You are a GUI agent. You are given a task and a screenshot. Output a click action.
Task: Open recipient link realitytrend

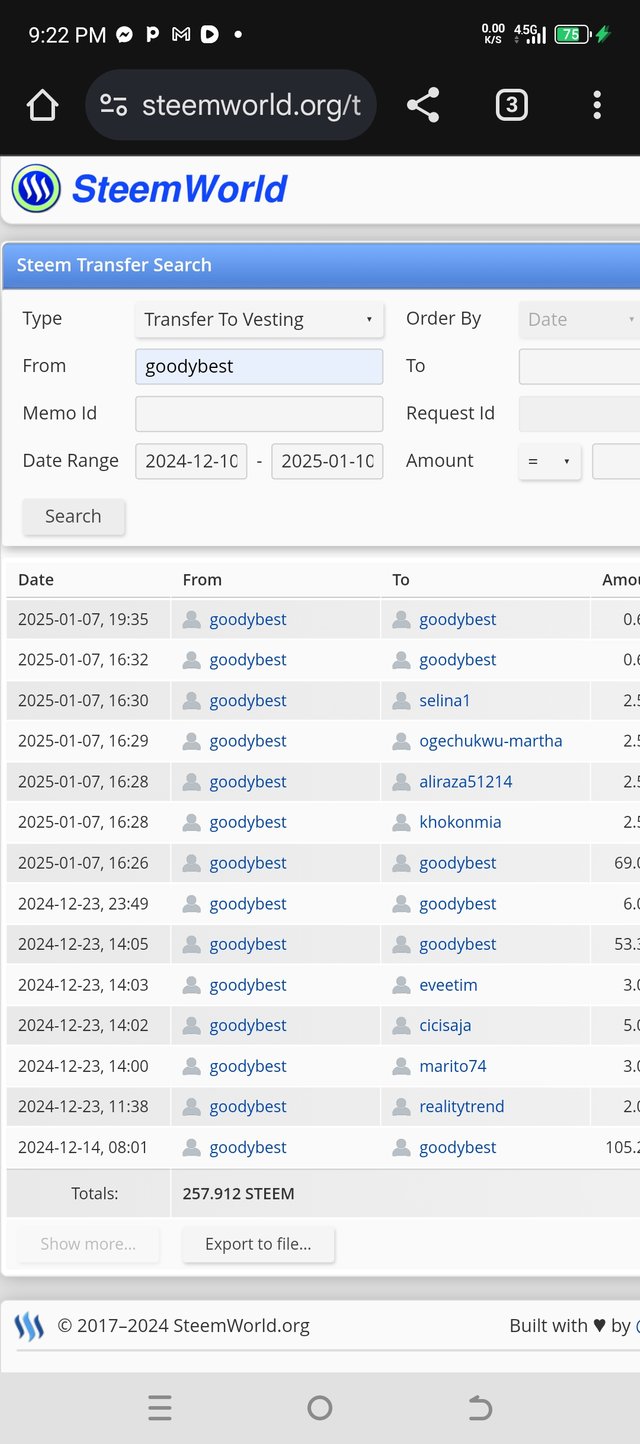pos(462,1107)
